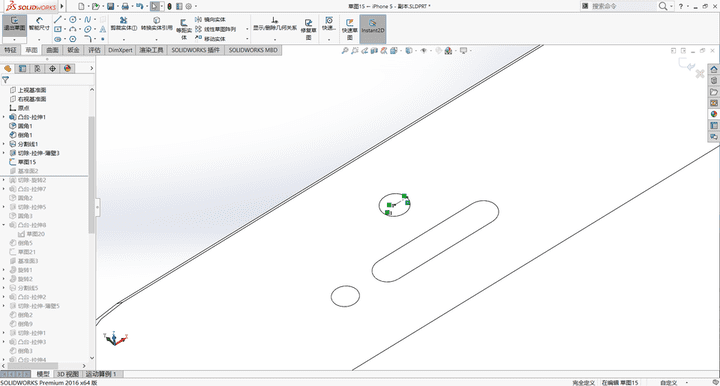Viewport: 720px width, 386px height.
Task: Open the 显示/删除几何关系 dropdown arrow
Action: pyautogui.click(x=275, y=39)
